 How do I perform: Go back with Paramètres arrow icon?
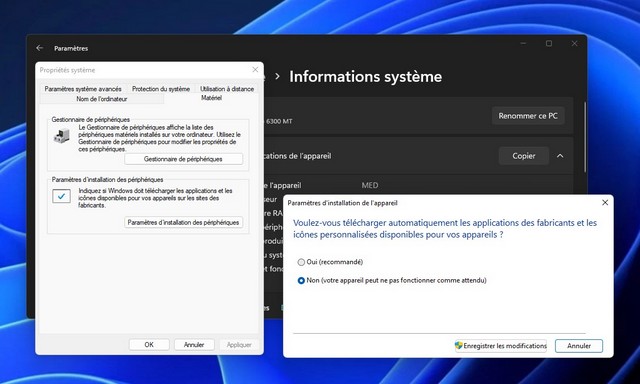[x=40, y=48]
